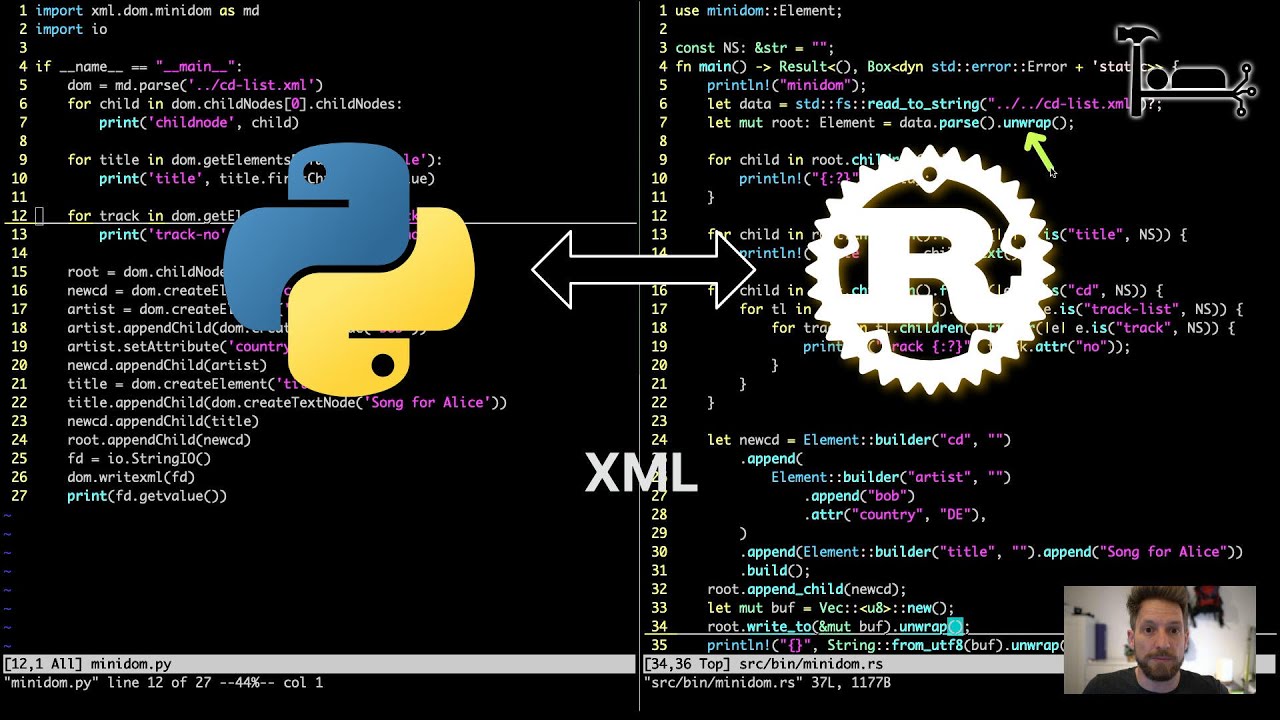Click the 'println!("minidom");' line
This screenshot has width=1280, height=720.
(787, 85)
